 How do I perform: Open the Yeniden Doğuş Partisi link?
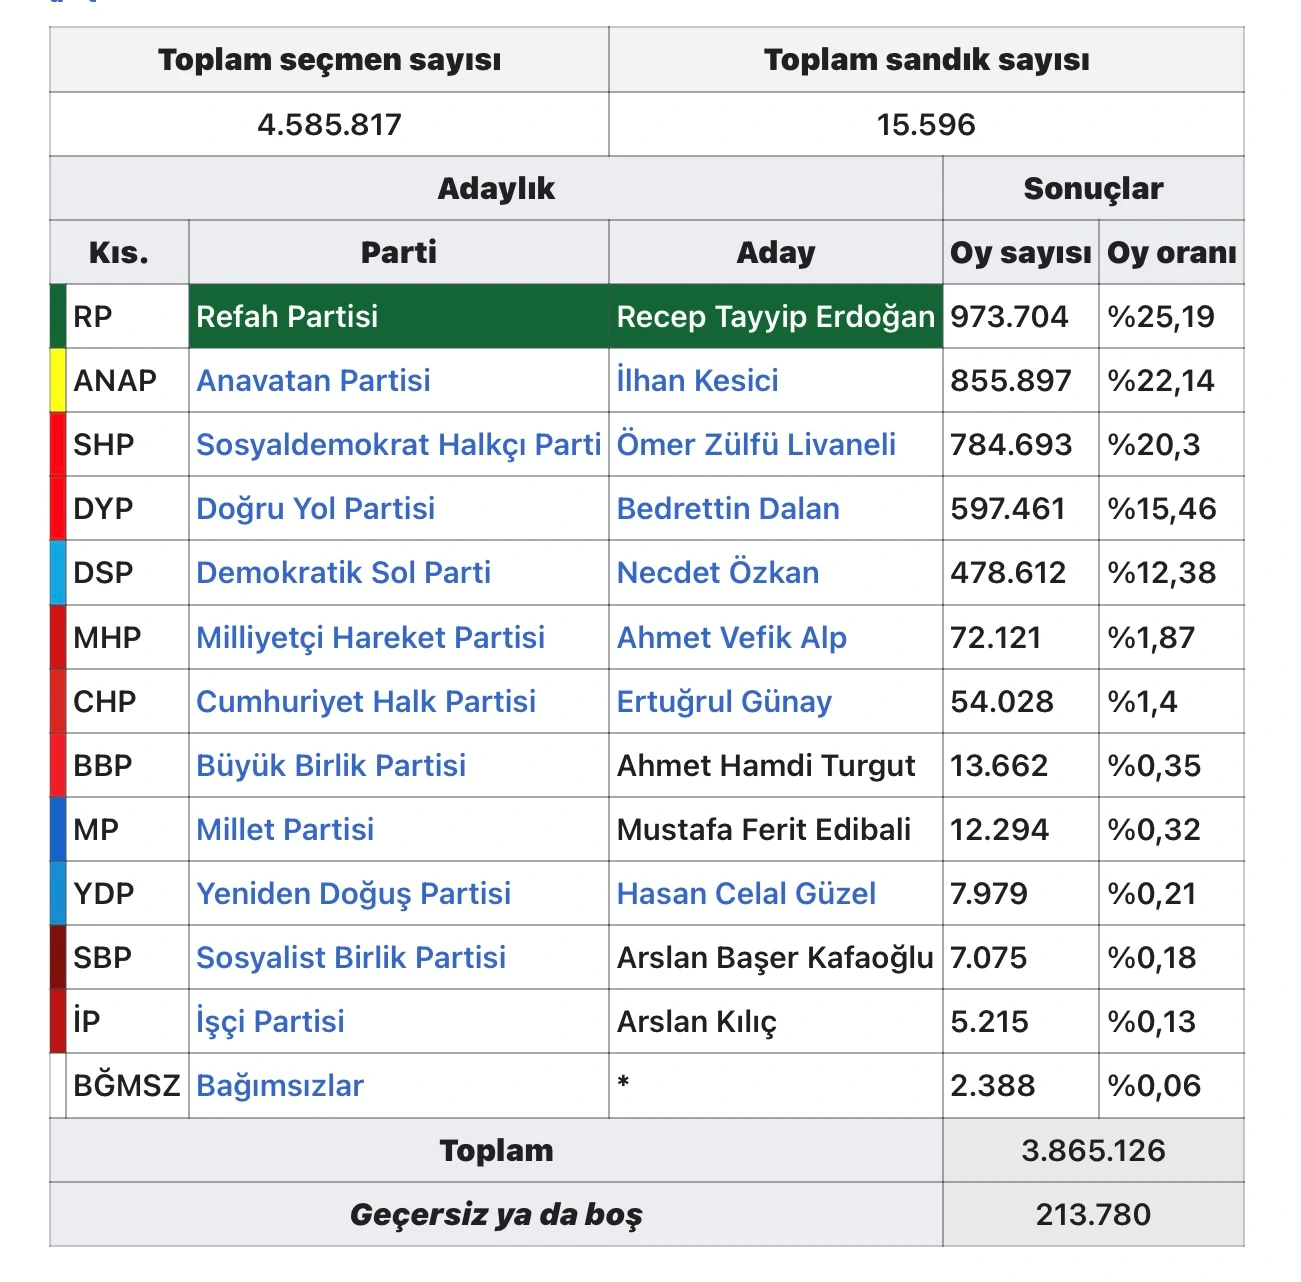(353, 894)
